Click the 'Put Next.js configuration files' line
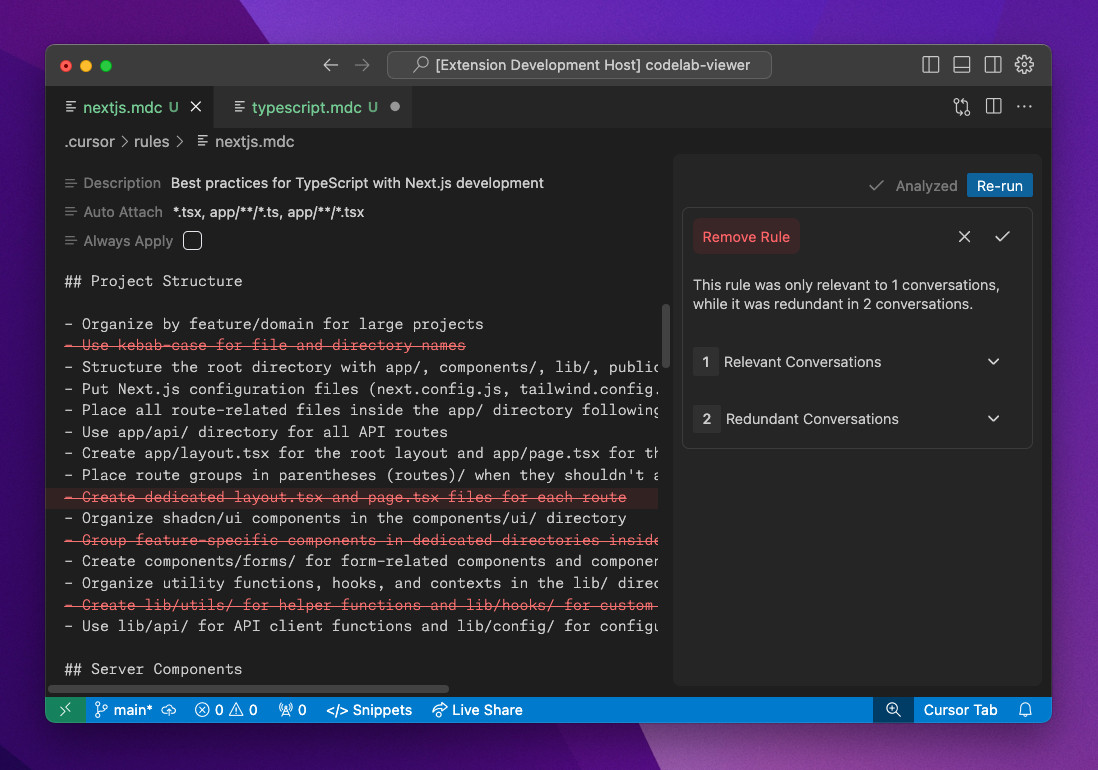This screenshot has width=1098, height=770. coord(361,388)
